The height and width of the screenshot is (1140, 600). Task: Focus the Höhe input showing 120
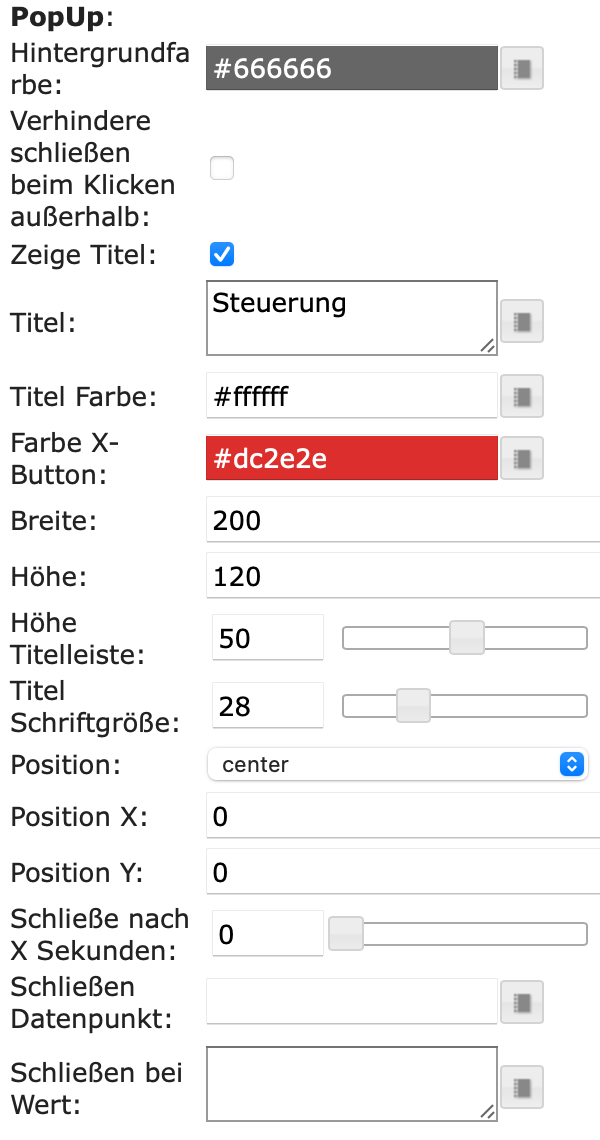pyautogui.click(x=402, y=577)
